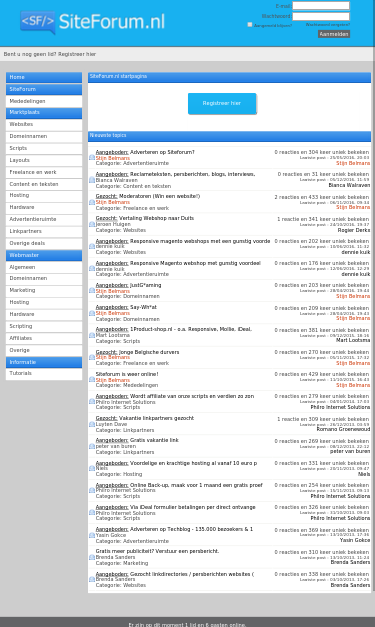
Task: Click '2 reacties en 433 keer uniek bekeken'
Action: click(322, 197)
